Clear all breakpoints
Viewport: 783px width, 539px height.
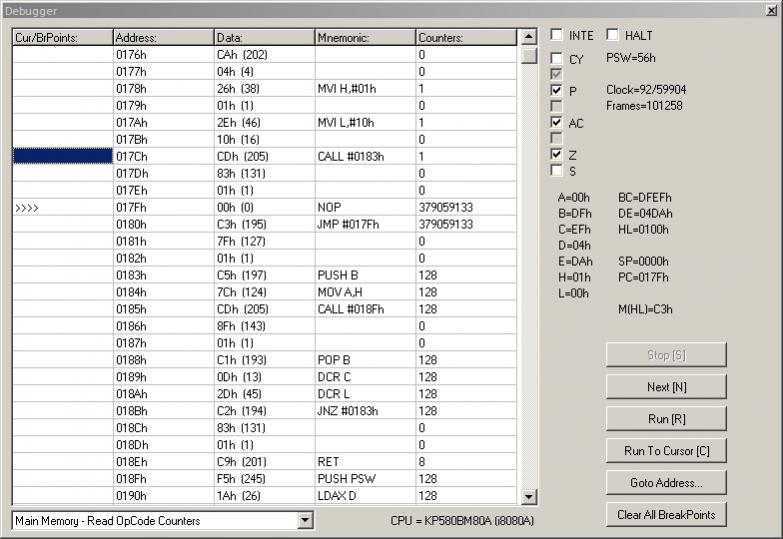coord(666,515)
